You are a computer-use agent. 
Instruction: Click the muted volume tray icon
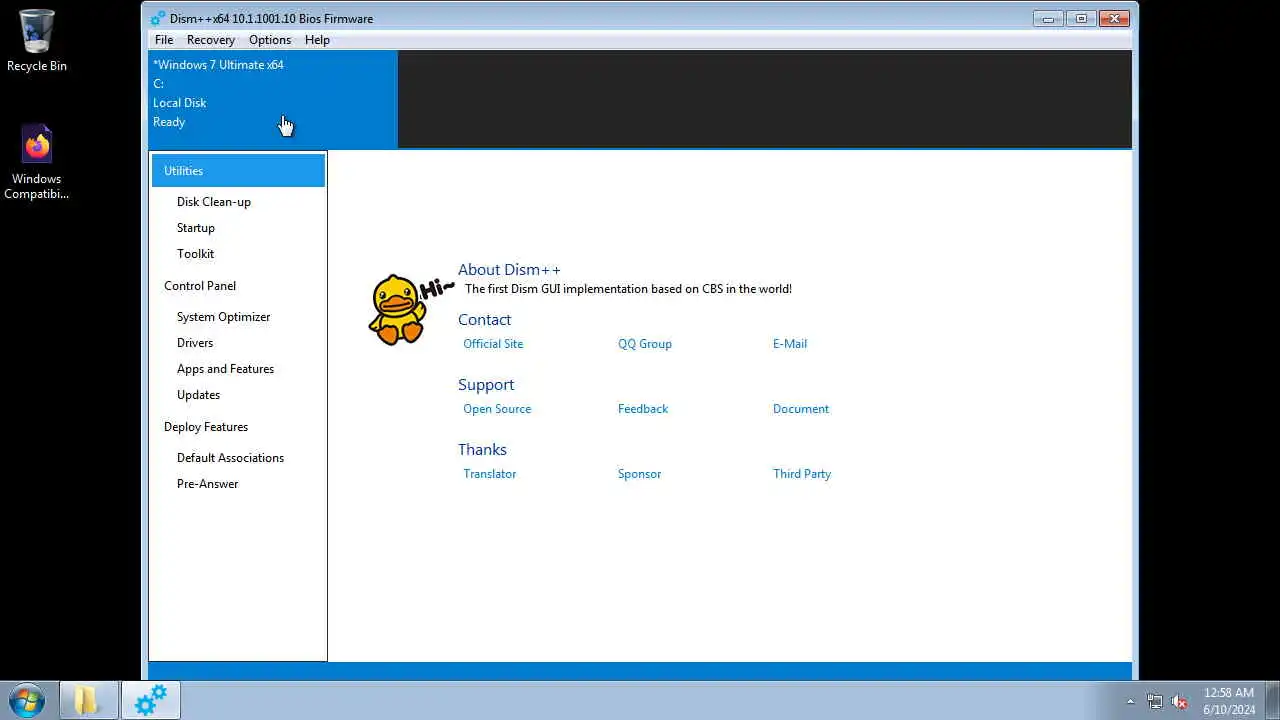coord(1179,701)
